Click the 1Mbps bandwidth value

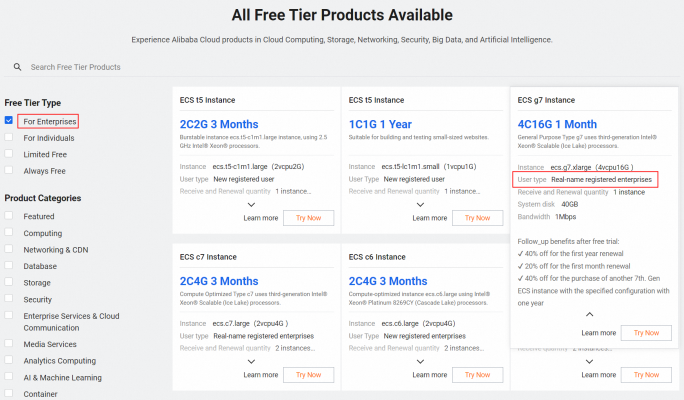[565, 217]
